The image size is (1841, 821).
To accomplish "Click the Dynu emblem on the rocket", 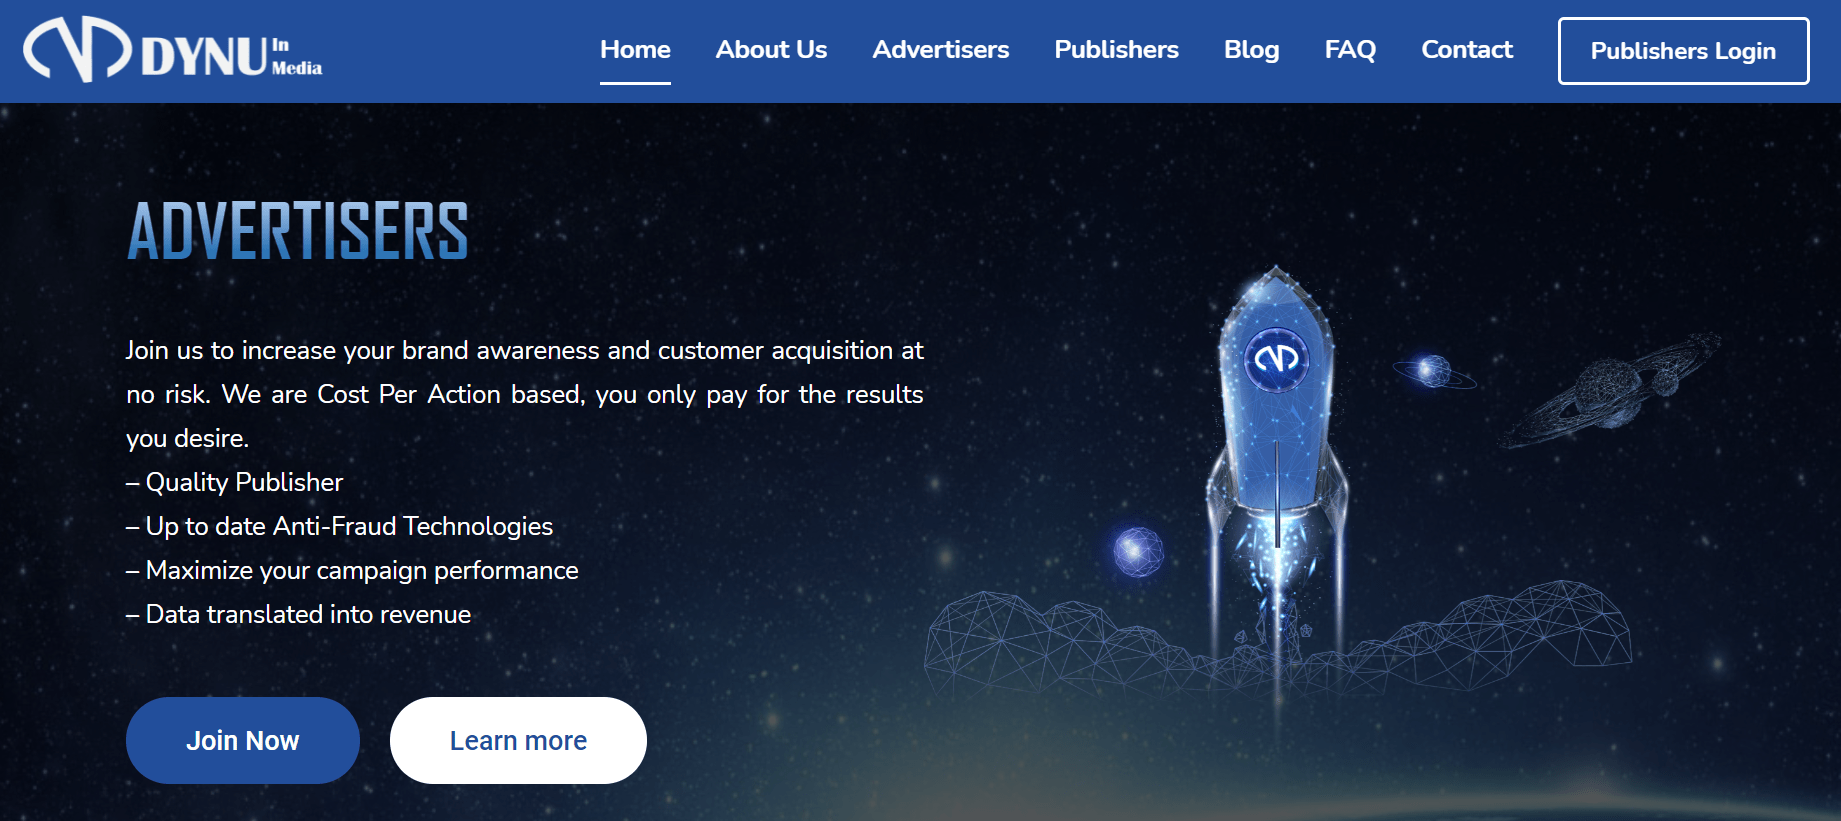I will point(1277,359).
